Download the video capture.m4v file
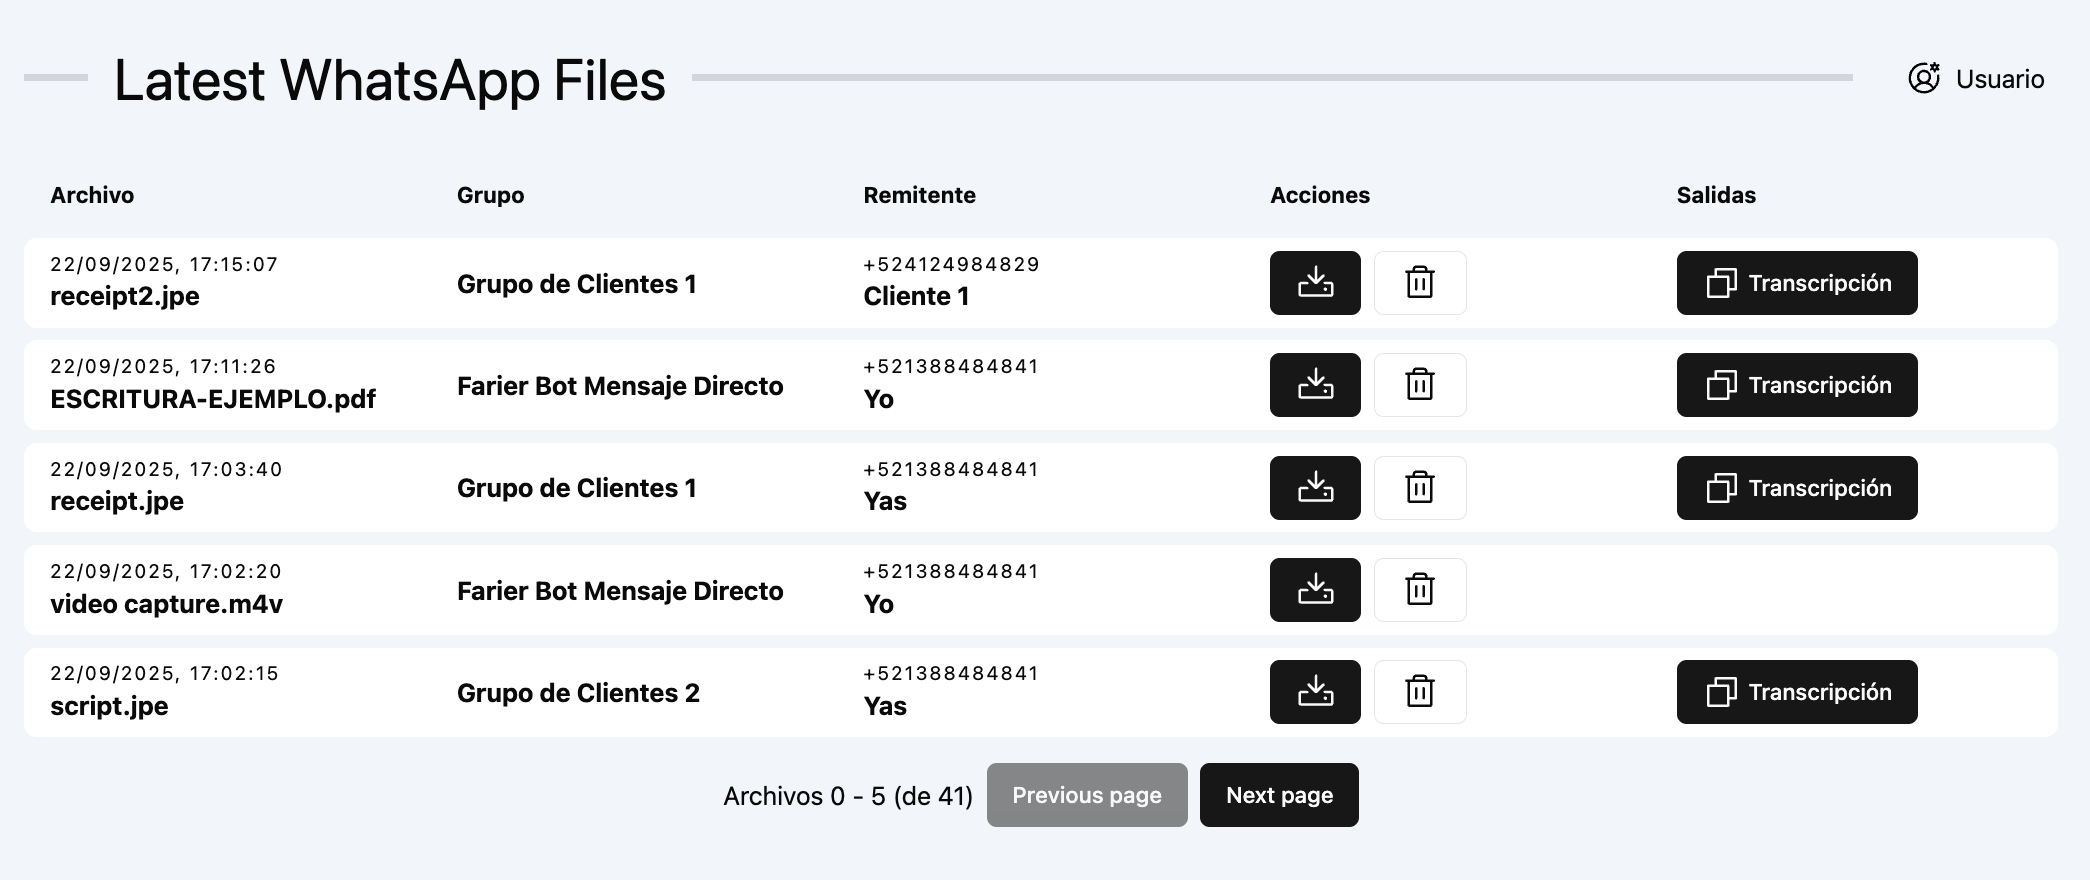 pos(1314,590)
